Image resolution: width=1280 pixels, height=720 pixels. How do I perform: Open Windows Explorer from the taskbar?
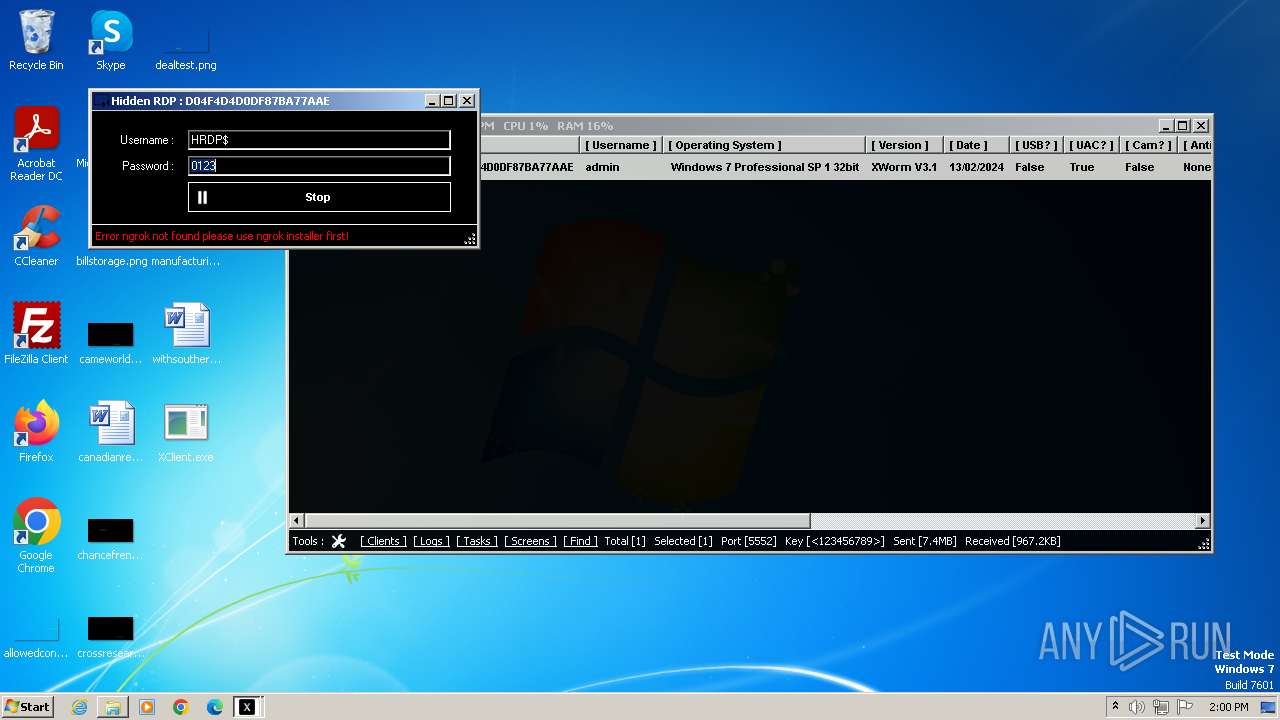click(x=113, y=707)
